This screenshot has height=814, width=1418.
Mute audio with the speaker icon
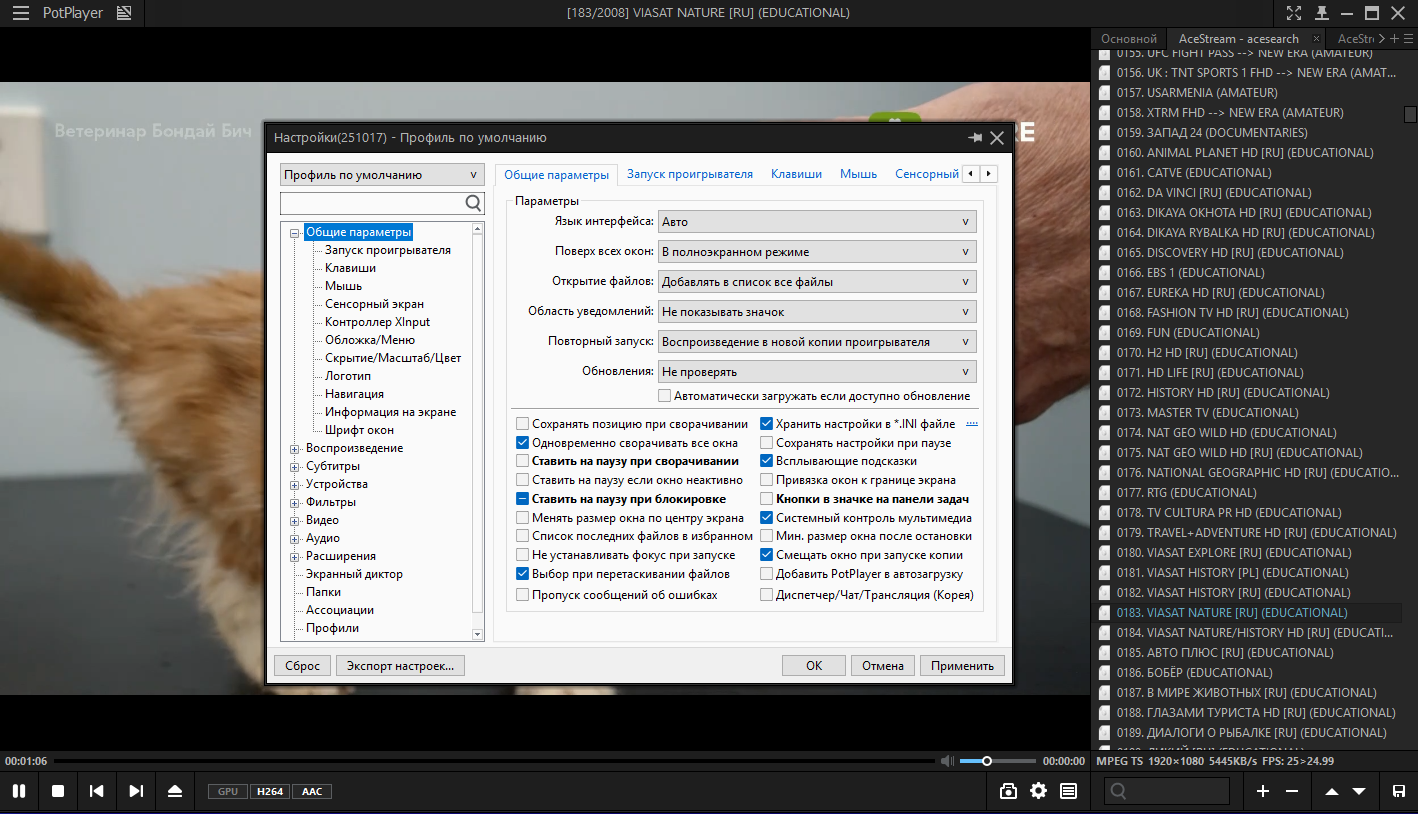(947, 761)
